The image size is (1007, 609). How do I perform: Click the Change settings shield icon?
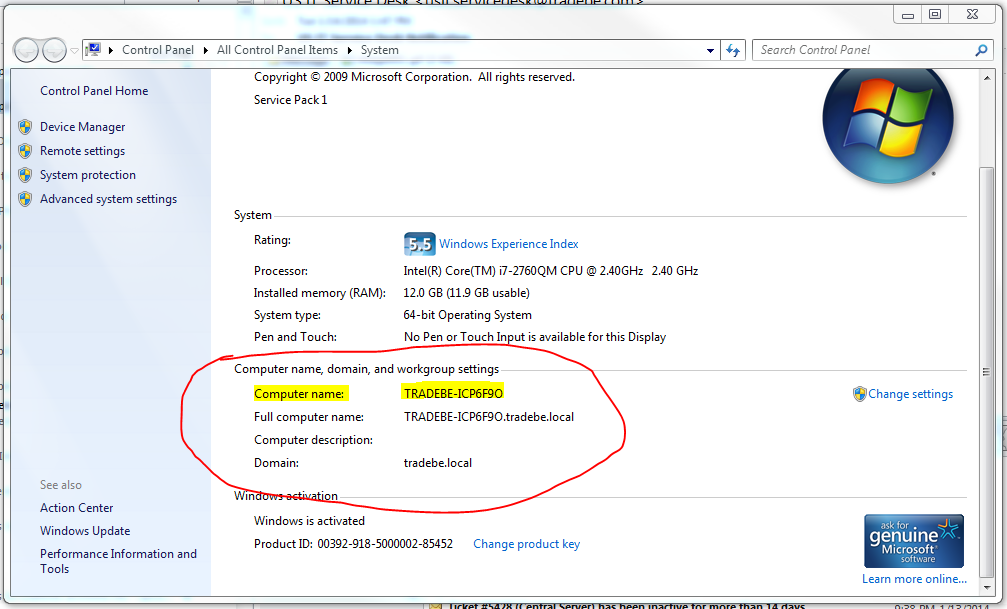click(x=860, y=394)
